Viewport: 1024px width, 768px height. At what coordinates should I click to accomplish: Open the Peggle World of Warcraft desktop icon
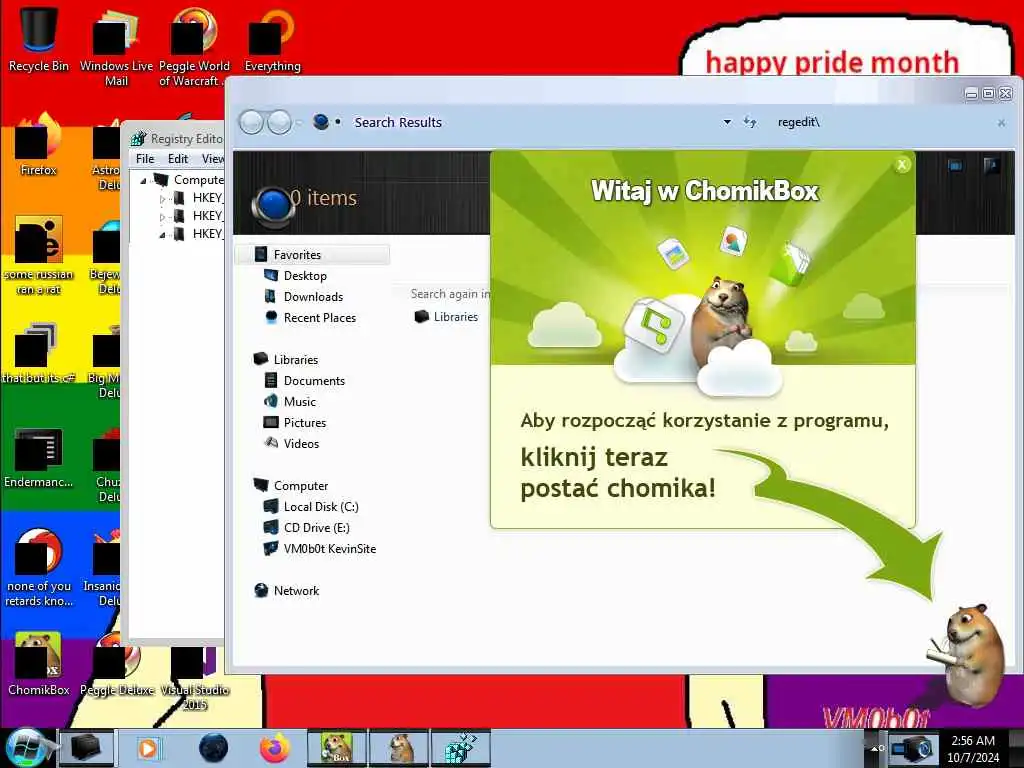(194, 46)
